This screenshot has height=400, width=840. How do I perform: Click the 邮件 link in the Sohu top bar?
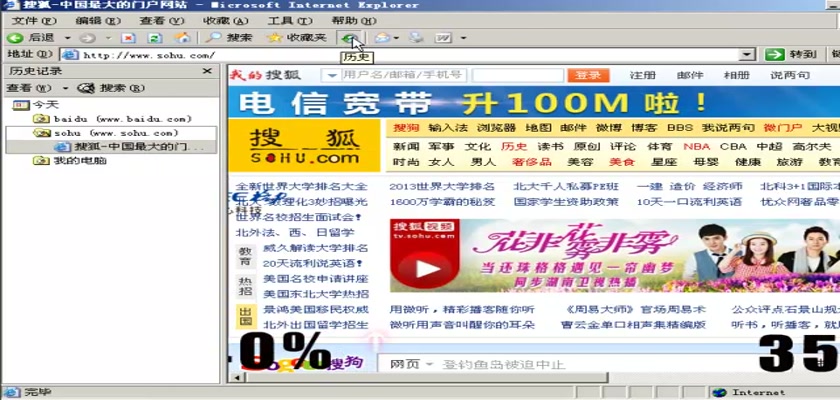coord(690,75)
